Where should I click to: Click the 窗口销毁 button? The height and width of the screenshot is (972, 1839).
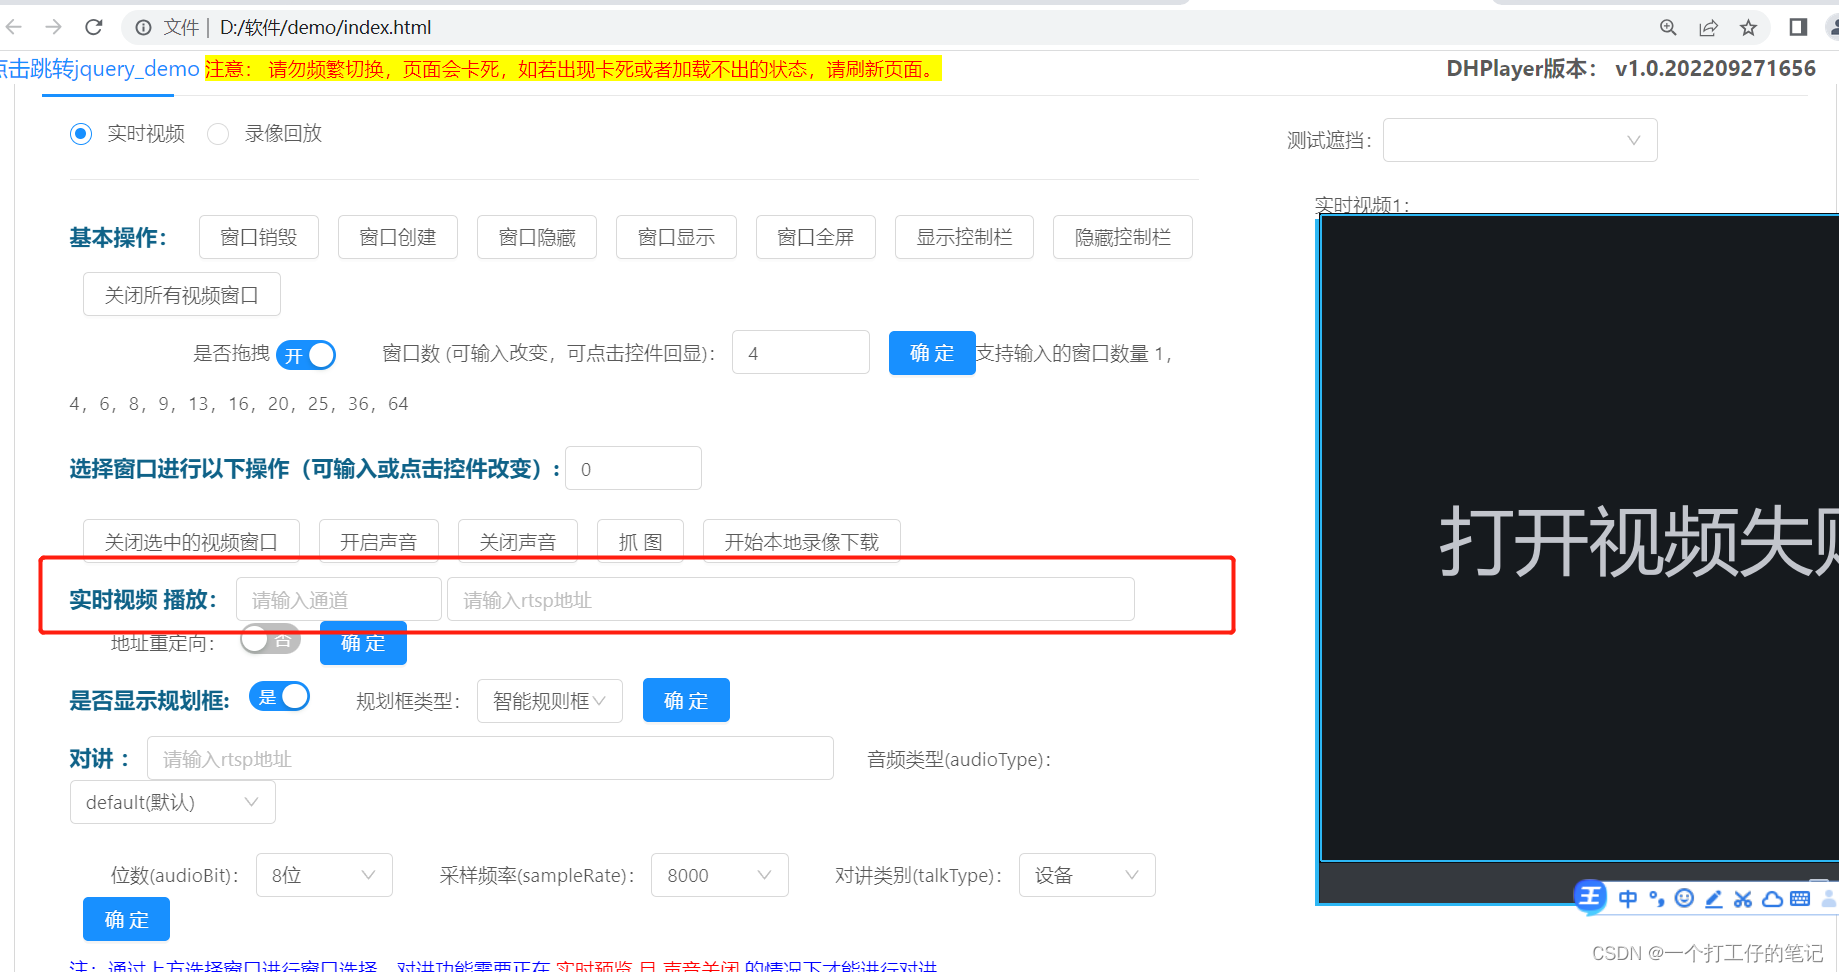click(259, 237)
